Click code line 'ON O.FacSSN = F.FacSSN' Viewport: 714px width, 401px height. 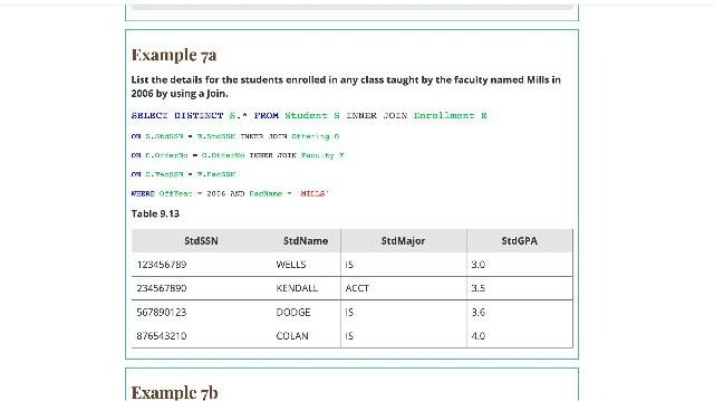click(x=184, y=174)
